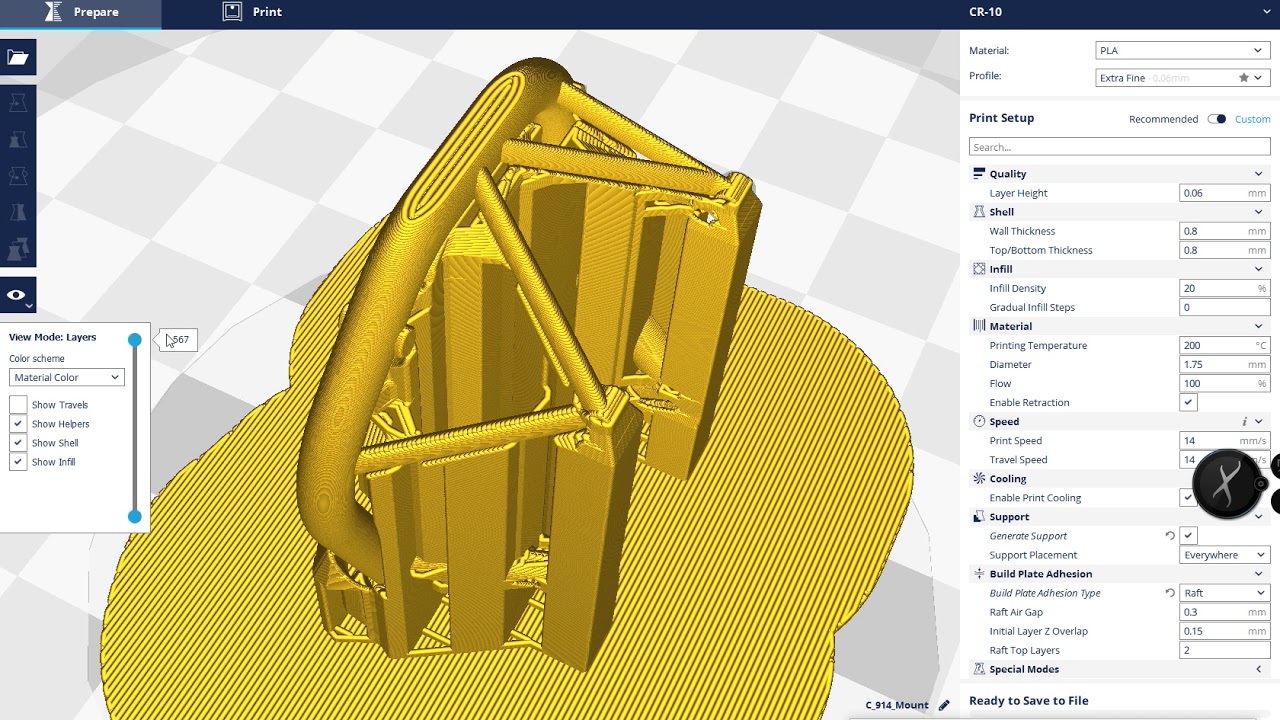Reset the Build Plate Adhesion Type setting
This screenshot has height=720, width=1280.
1170,593
